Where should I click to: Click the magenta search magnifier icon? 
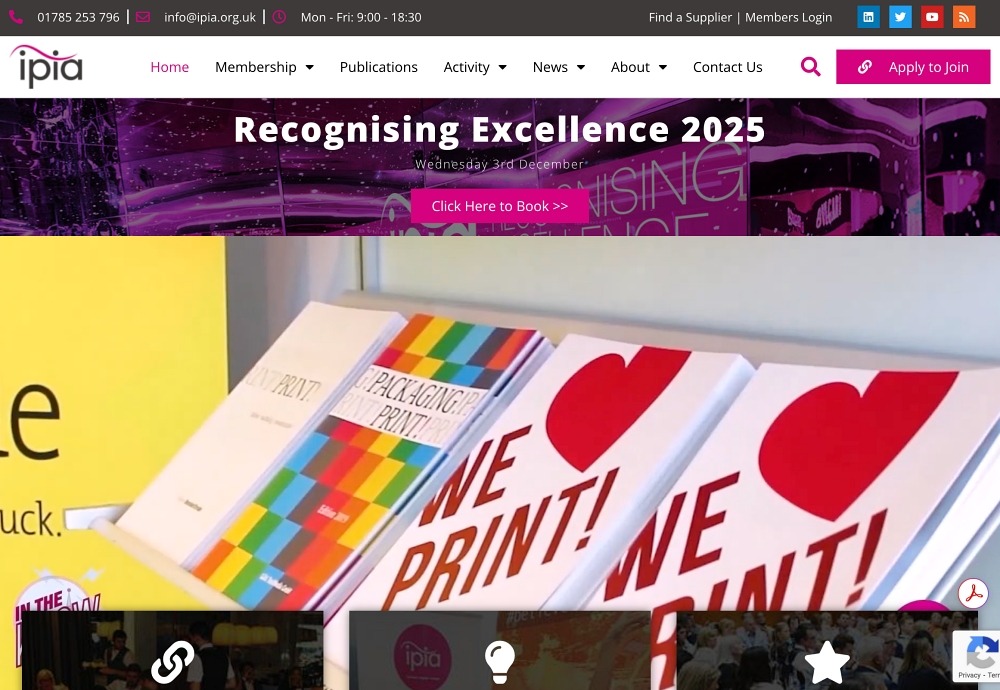pyautogui.click(x=810, y=66)
